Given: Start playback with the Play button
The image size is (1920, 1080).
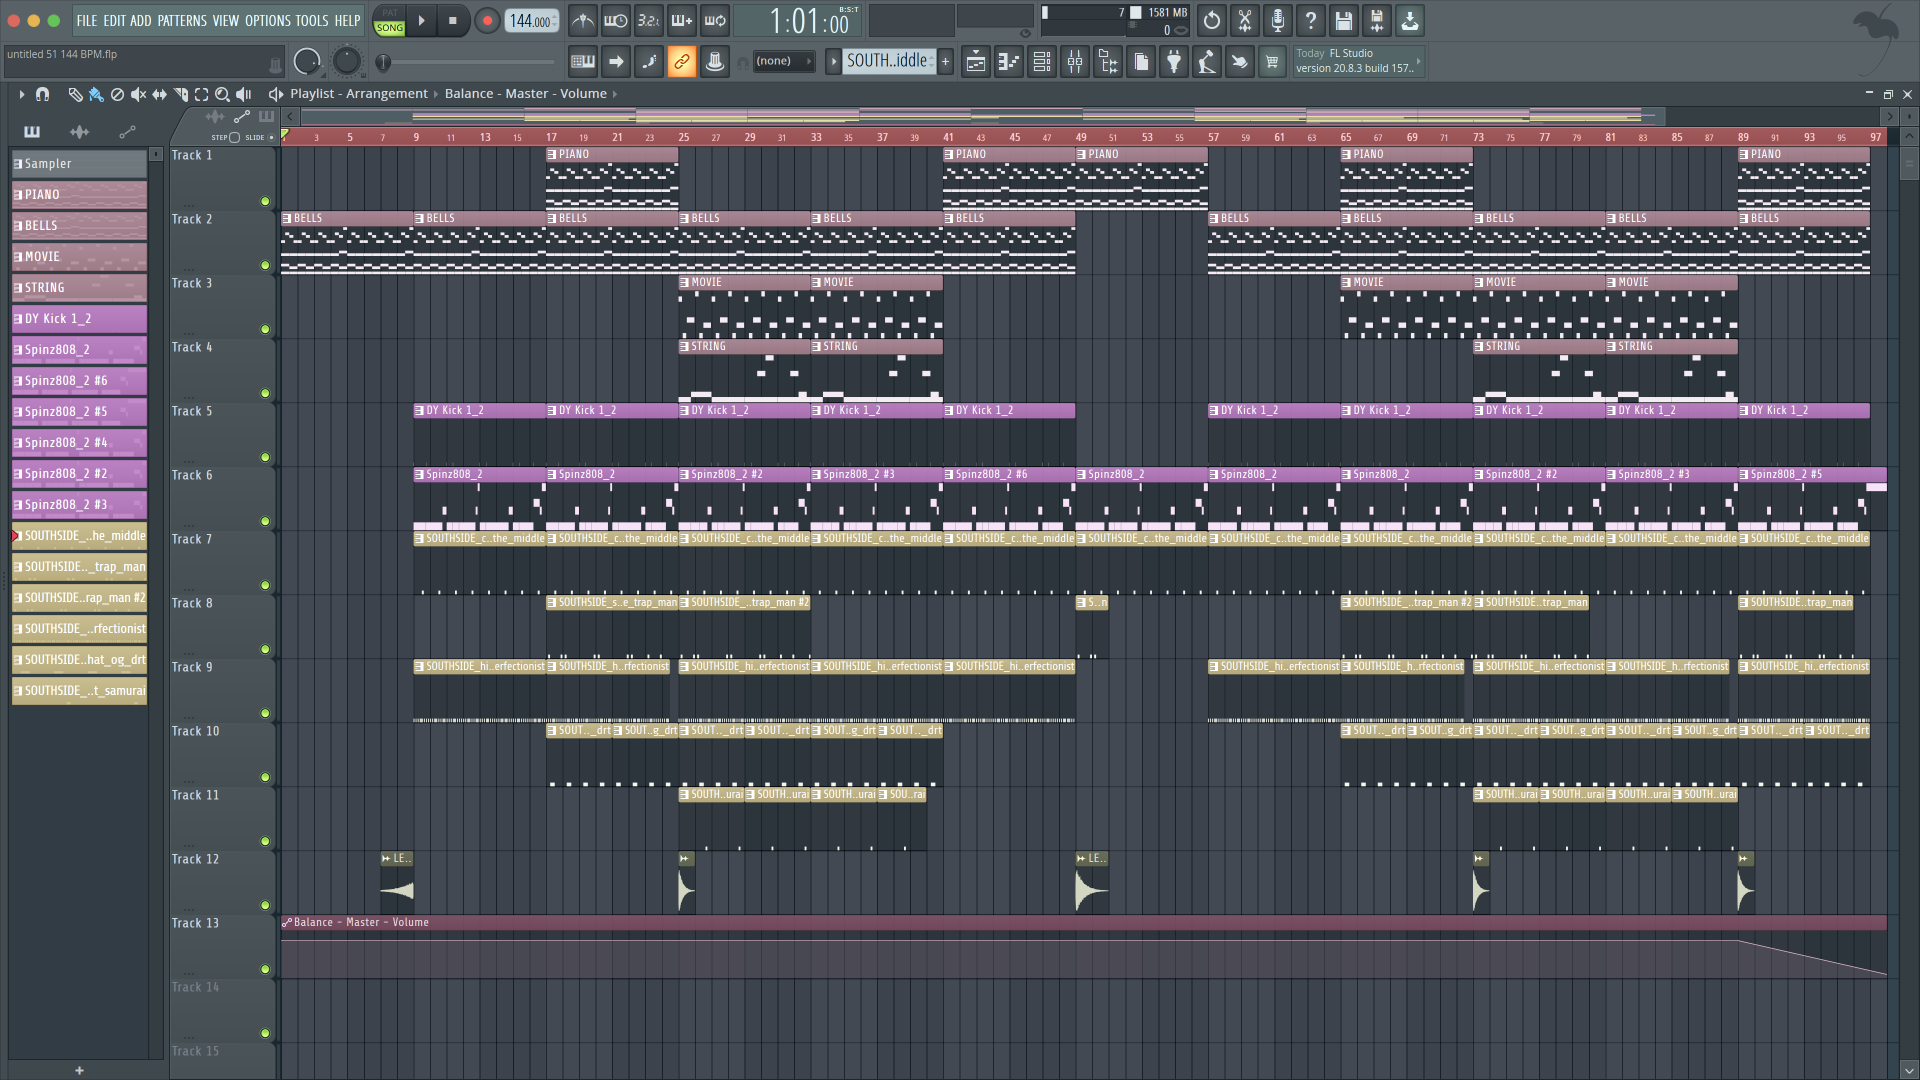Looking at the screenshot, I should click(x=421, y=20).
